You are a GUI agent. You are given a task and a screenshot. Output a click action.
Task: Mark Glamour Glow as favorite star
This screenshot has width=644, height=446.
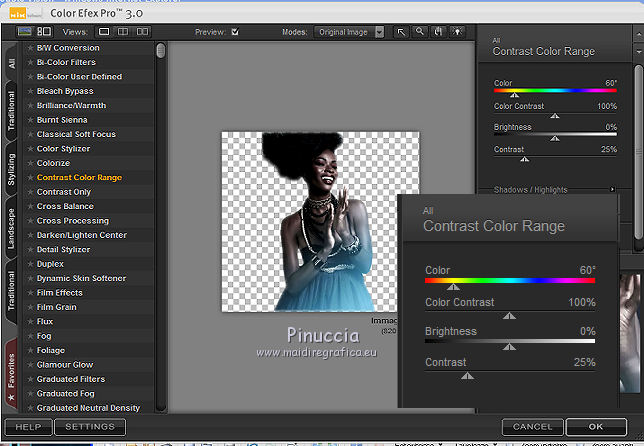pos(30,365)
